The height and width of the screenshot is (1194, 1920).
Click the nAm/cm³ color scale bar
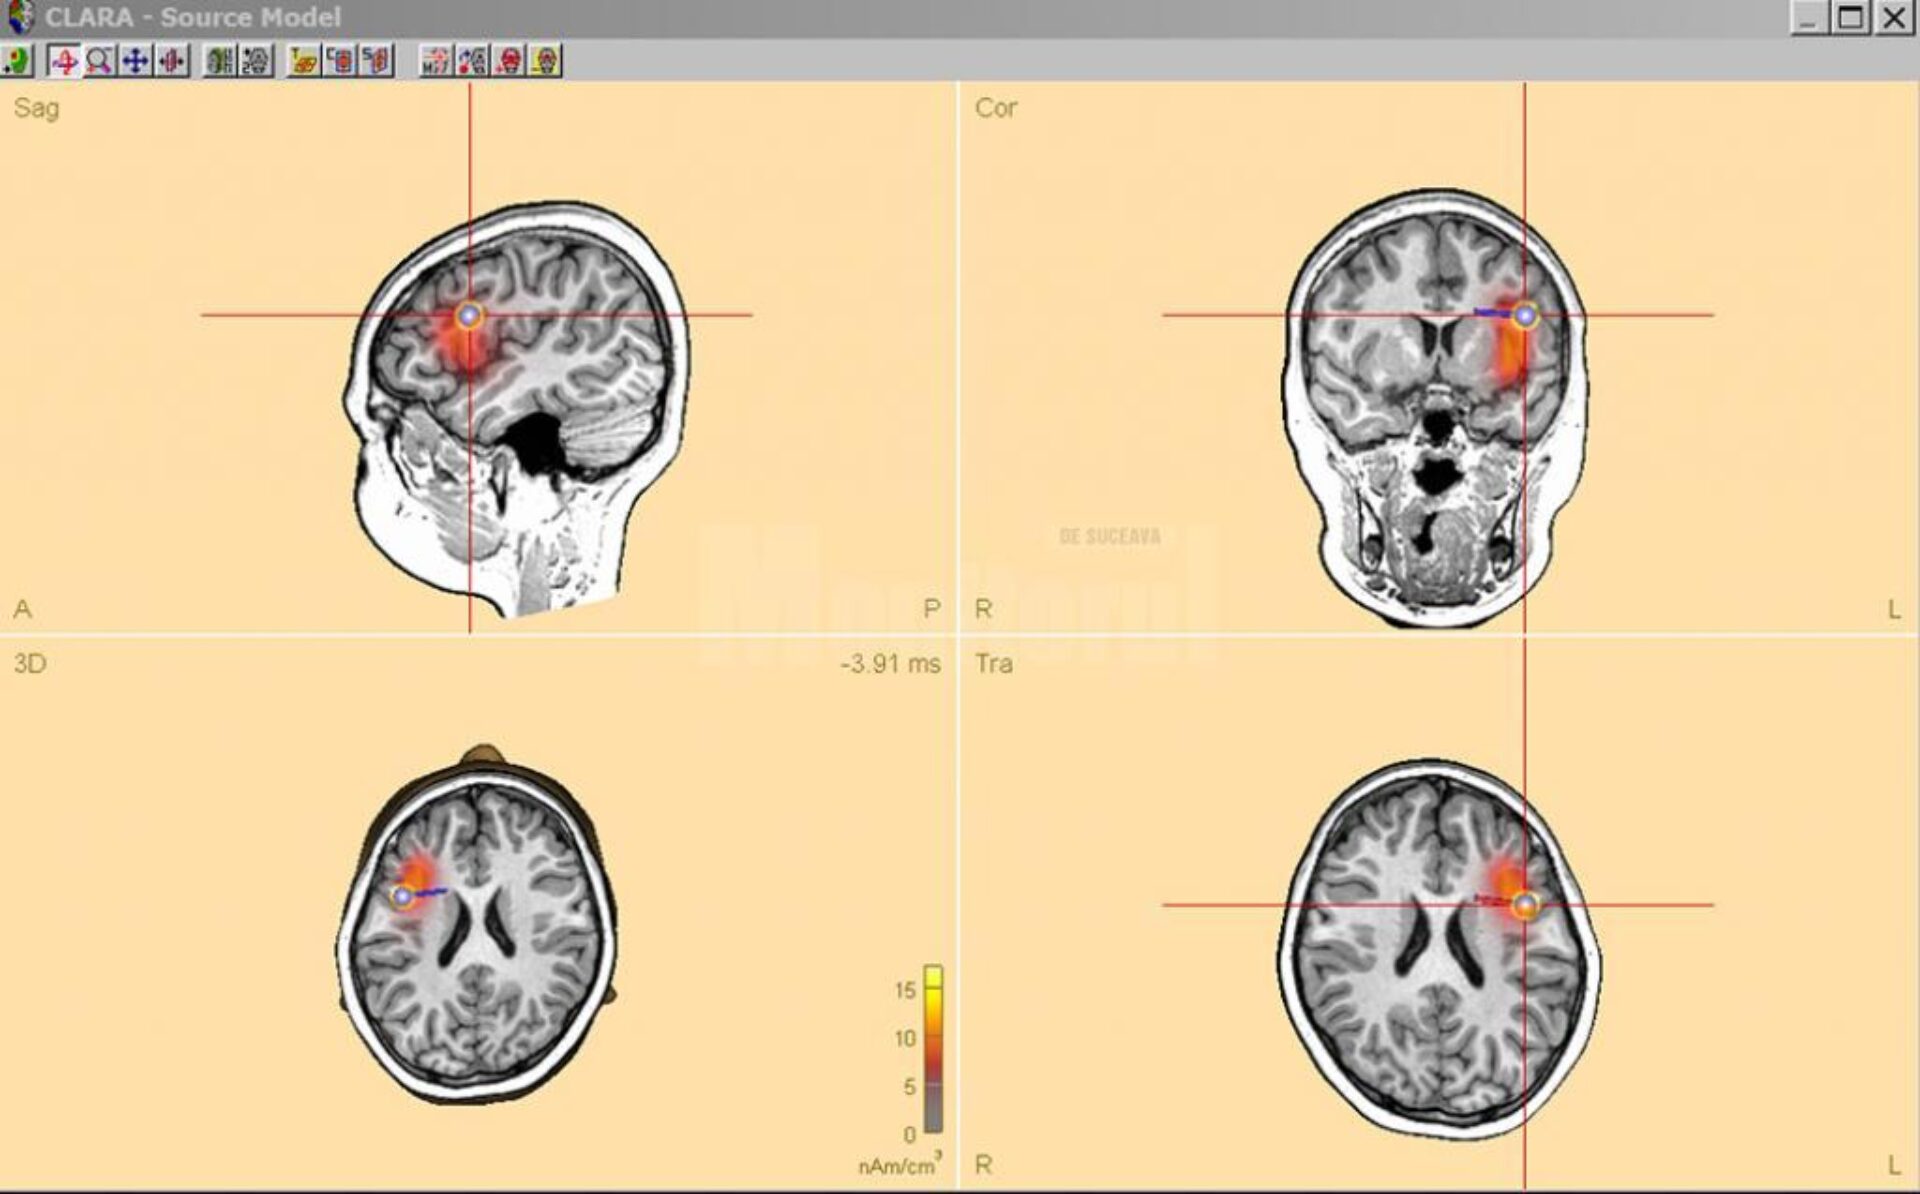(933, 1049)
